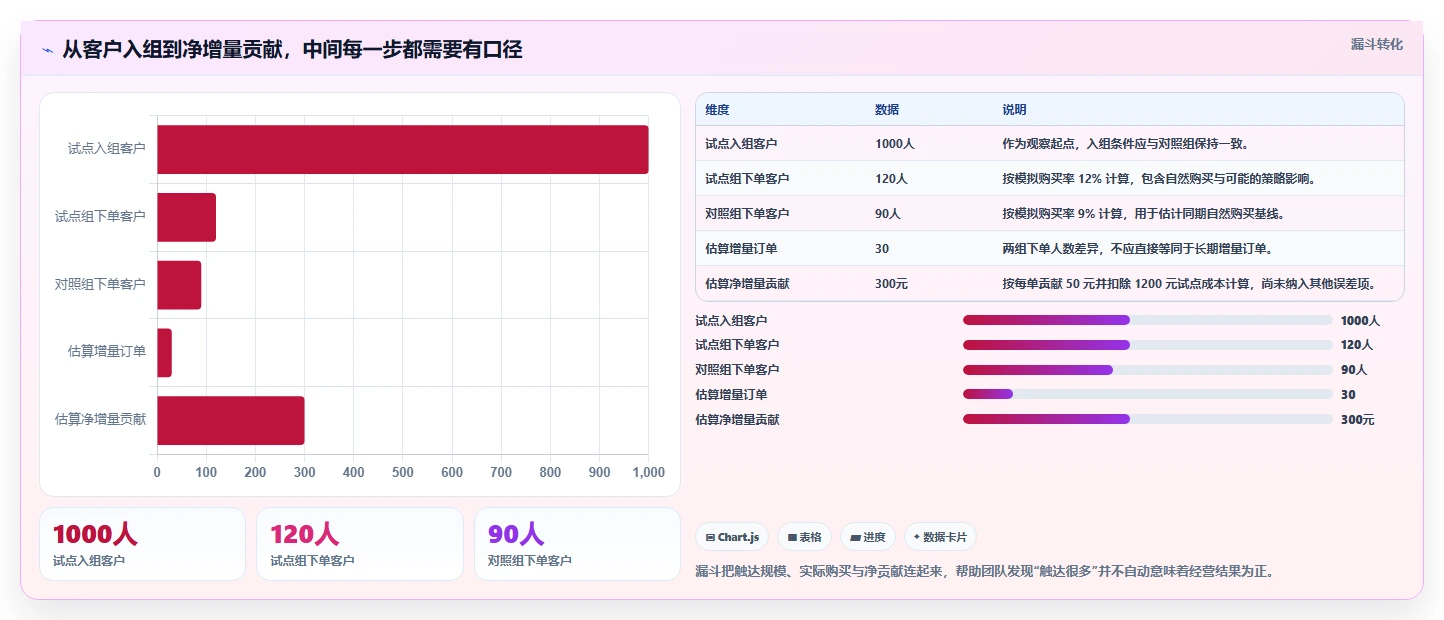1444x620 pixels.
Task: Click the 漏斗转化 tag in the header
Action: [x=1376, y=44]
